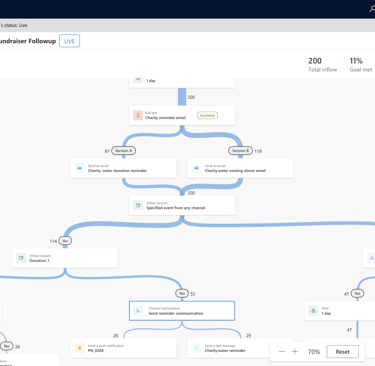This screenshot has width=375, height=366.
Task: Click the push notification bell icon
Action: [80, 348]
